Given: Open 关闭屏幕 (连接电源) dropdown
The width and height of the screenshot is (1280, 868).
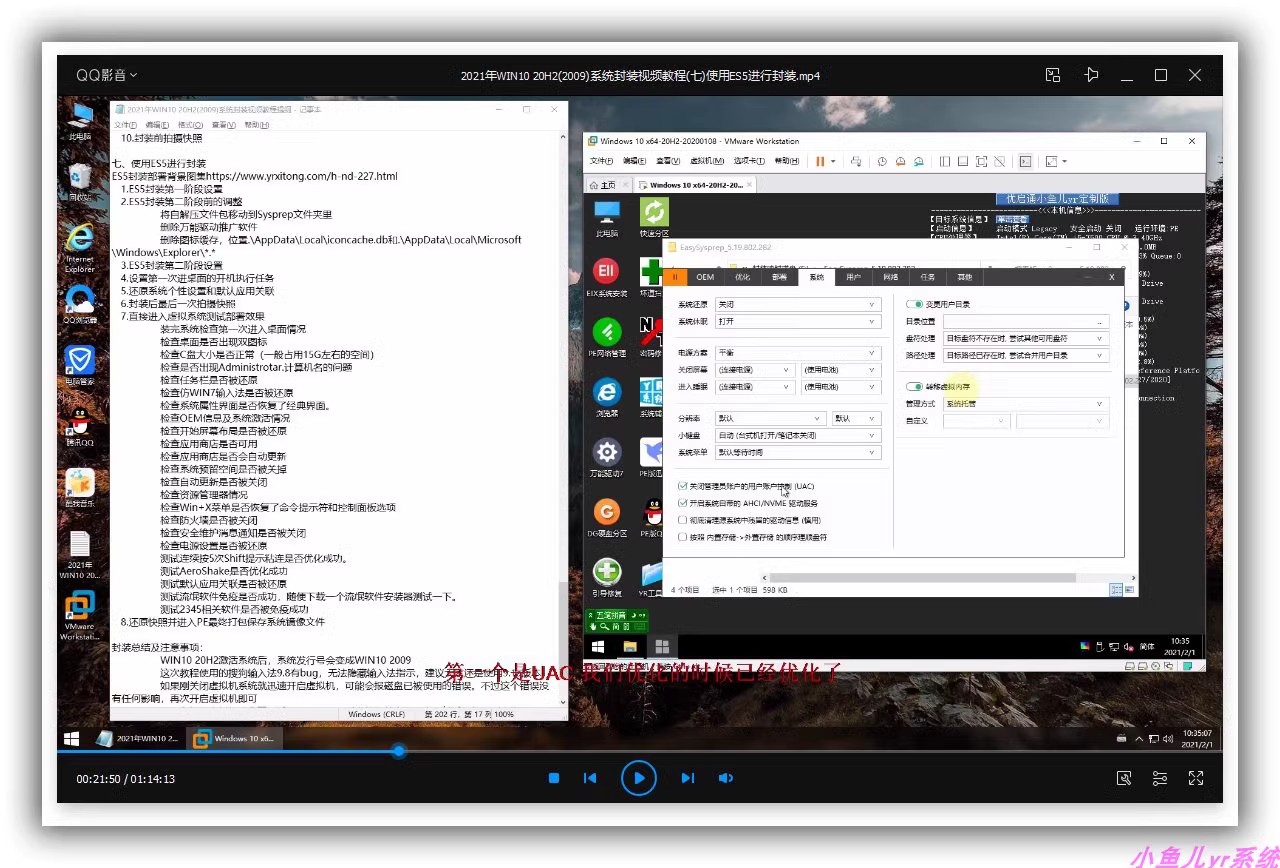Looking at the screenshot, I should tap(755, 370).
